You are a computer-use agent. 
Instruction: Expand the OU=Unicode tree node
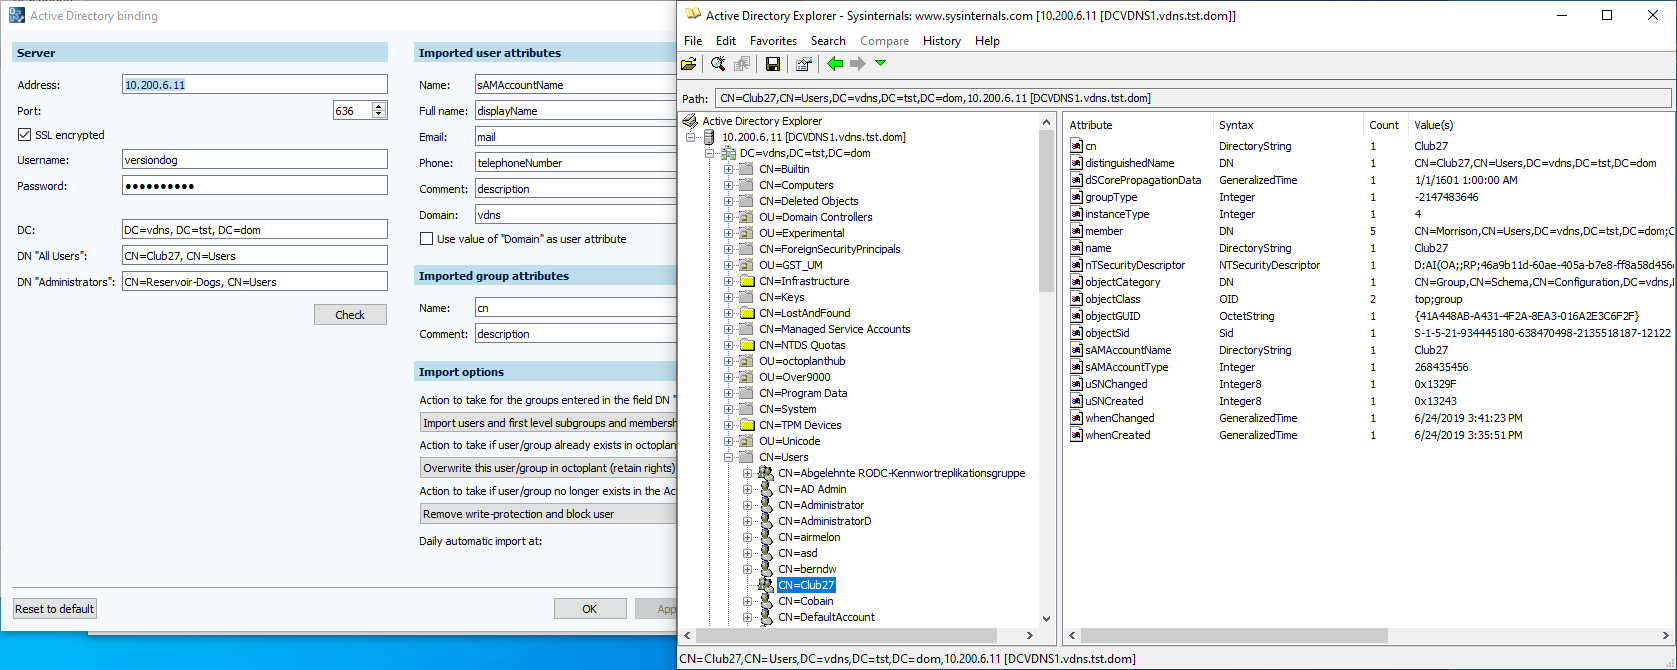(729, 441)
